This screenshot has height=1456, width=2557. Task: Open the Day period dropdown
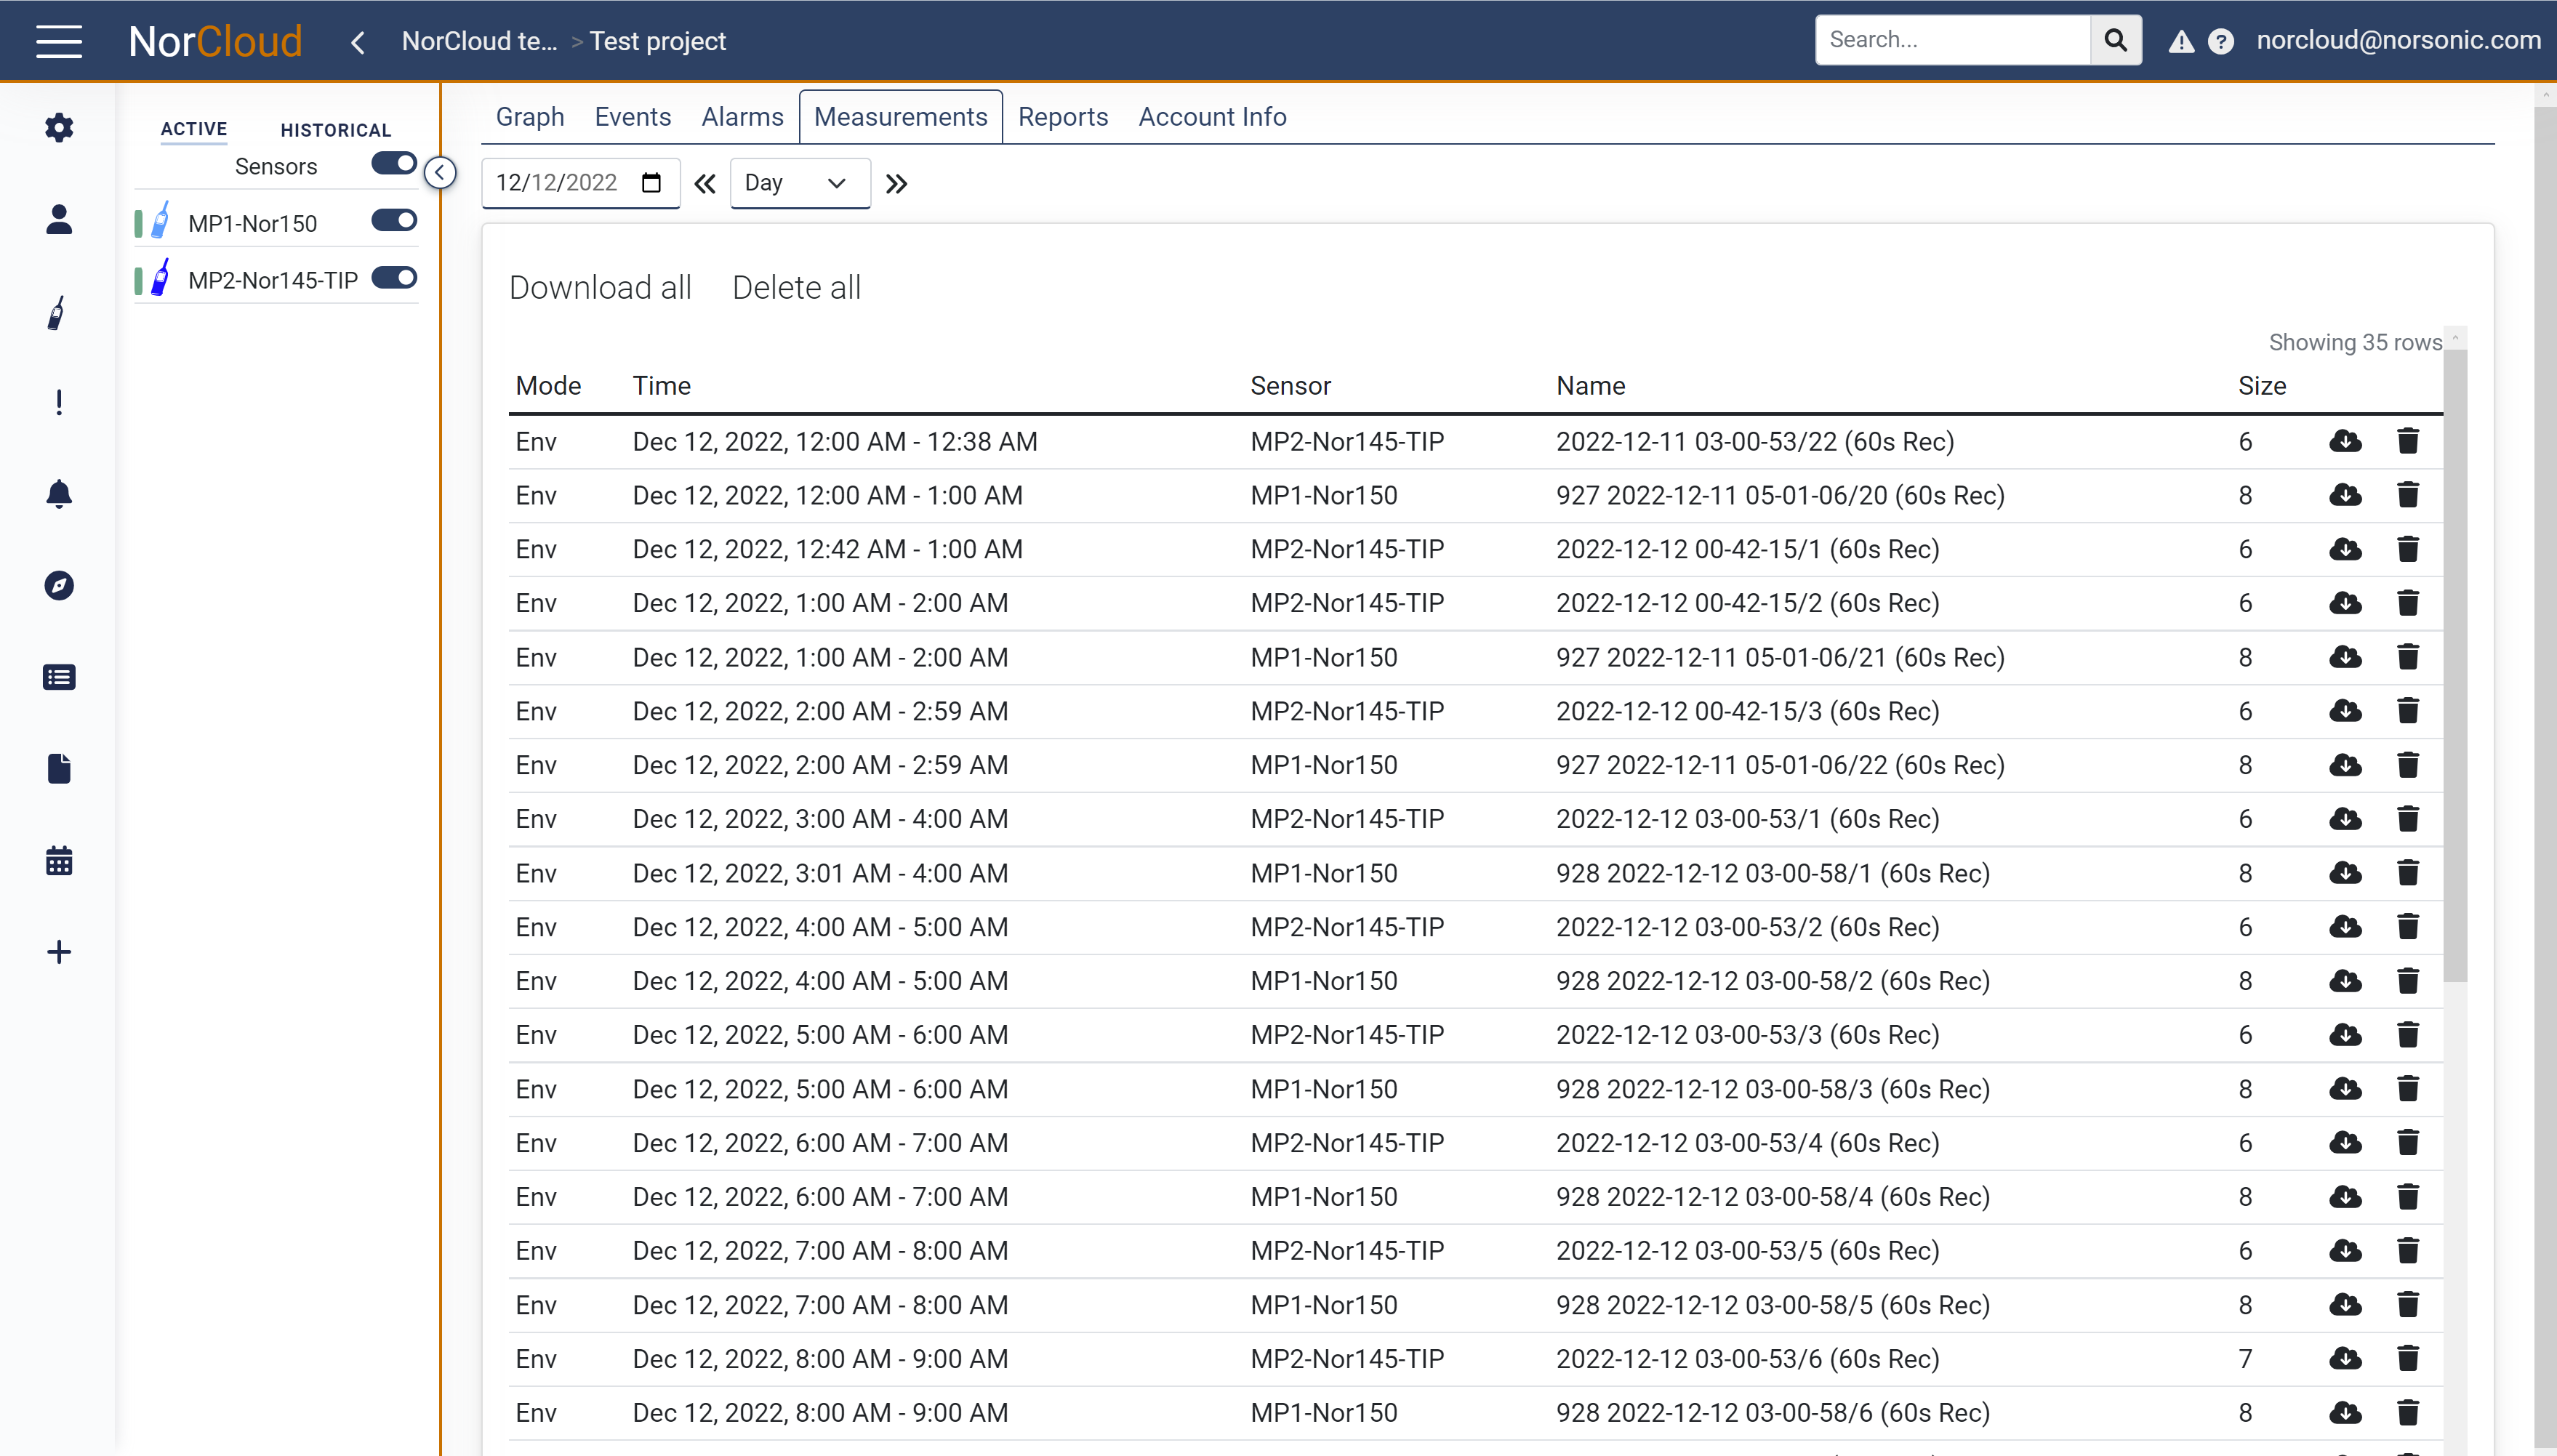click(x=800, y=183)
